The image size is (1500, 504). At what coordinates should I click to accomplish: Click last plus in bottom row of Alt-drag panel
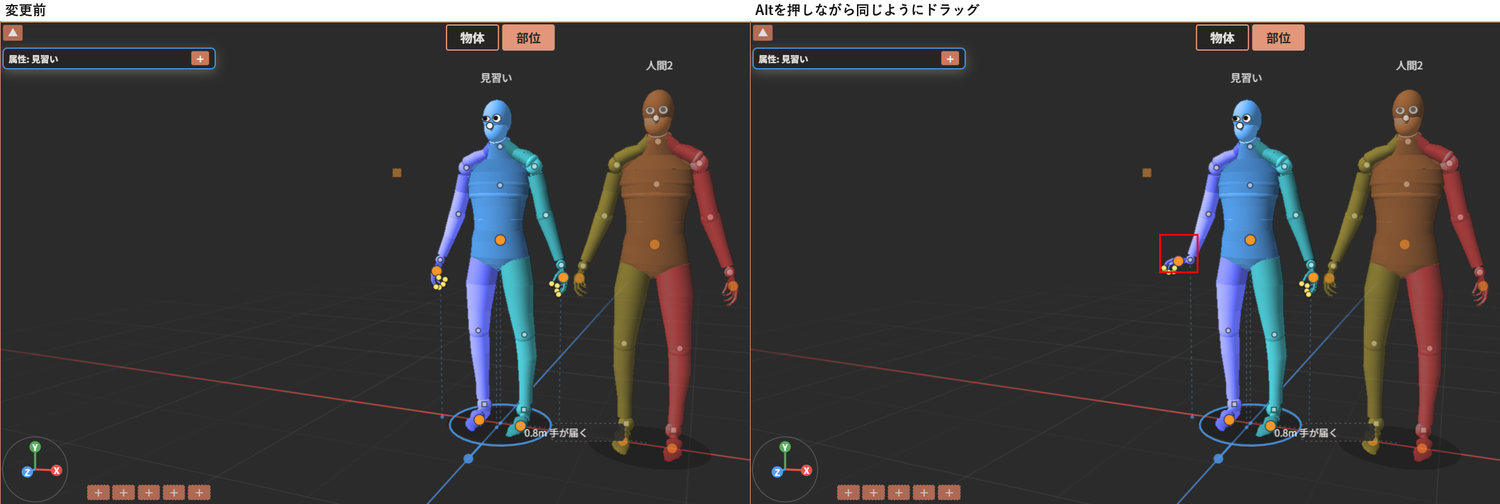(949, 492)
